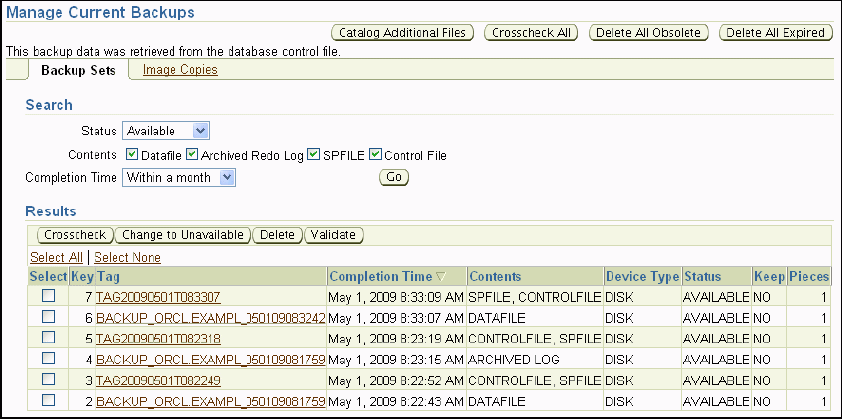Screen dimensions: 842x419
Task: Expand the Completion Time dropdown
Action: point(178,177)
